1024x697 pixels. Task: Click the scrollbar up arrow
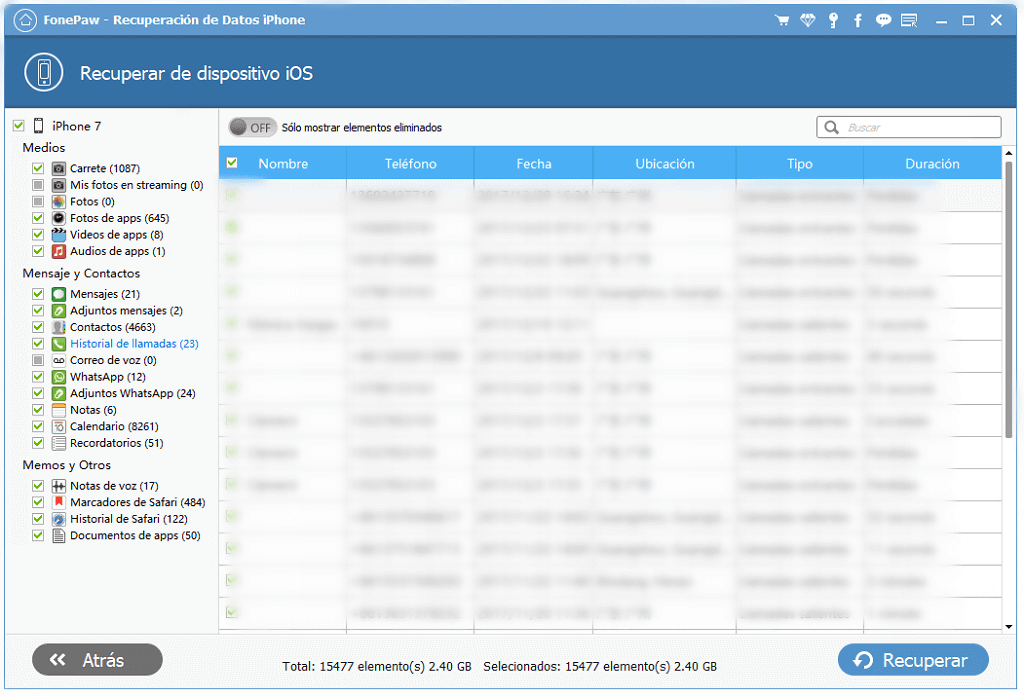pyautogui.click(x=1009, y=153)
